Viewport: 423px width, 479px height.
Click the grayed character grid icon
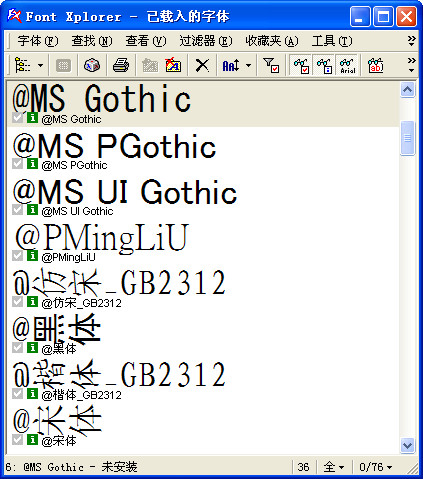coord(63,65)
